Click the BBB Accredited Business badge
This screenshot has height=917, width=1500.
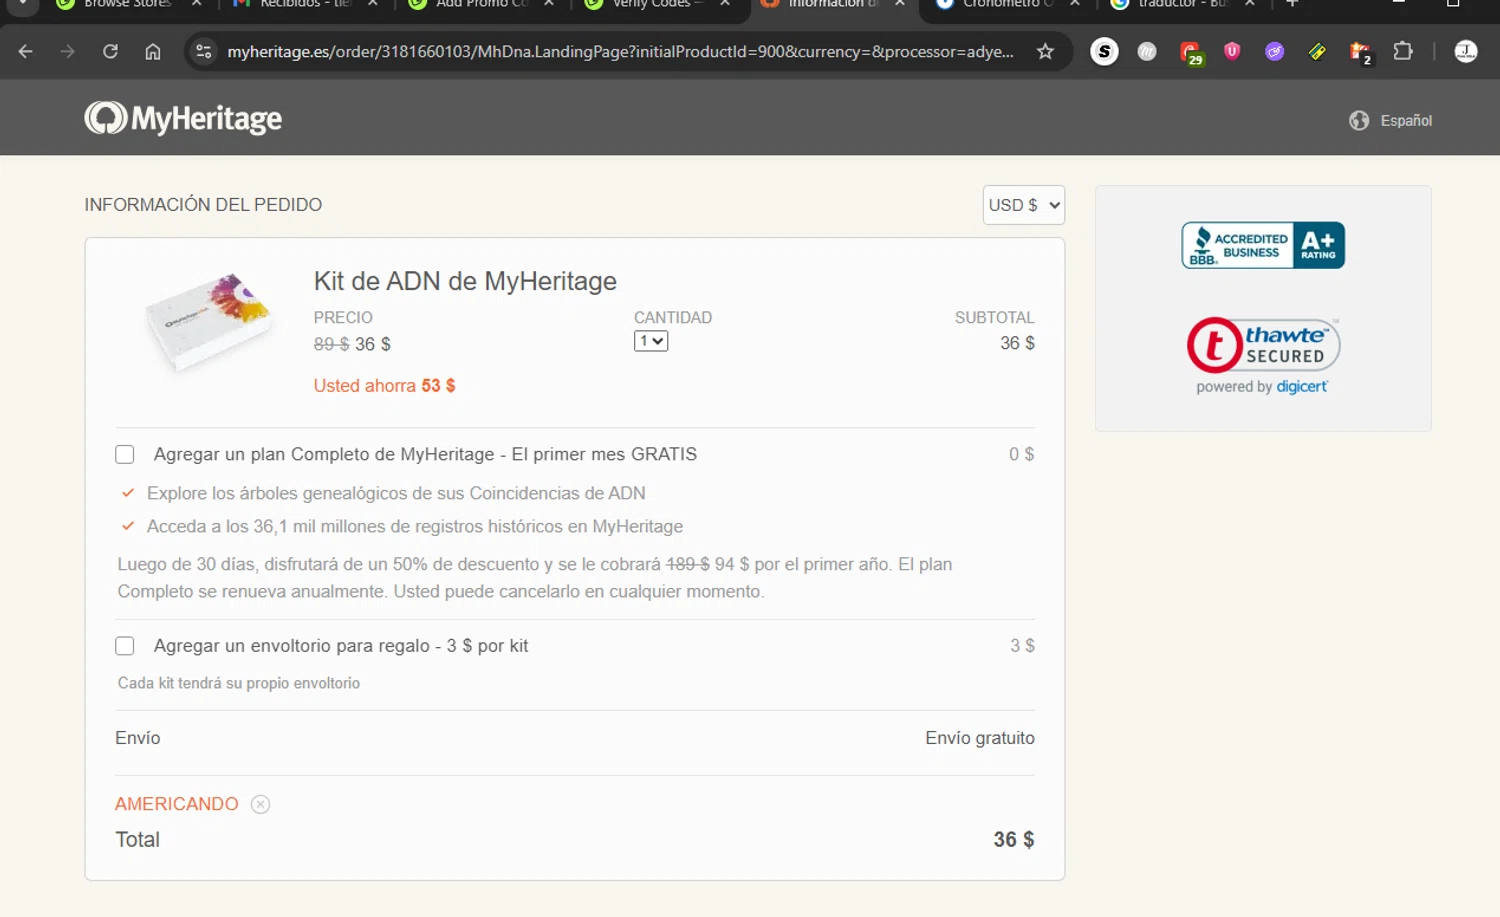(1263, 245)
